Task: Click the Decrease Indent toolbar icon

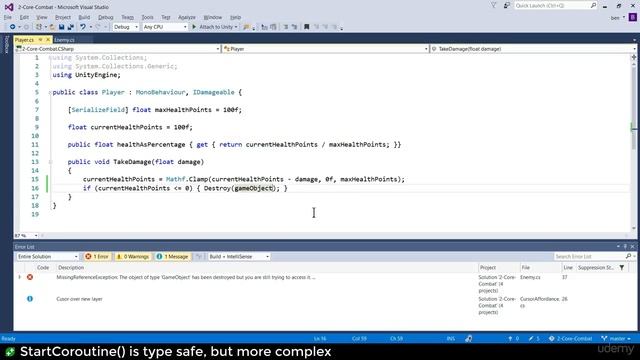Action: tap(286, 27)
